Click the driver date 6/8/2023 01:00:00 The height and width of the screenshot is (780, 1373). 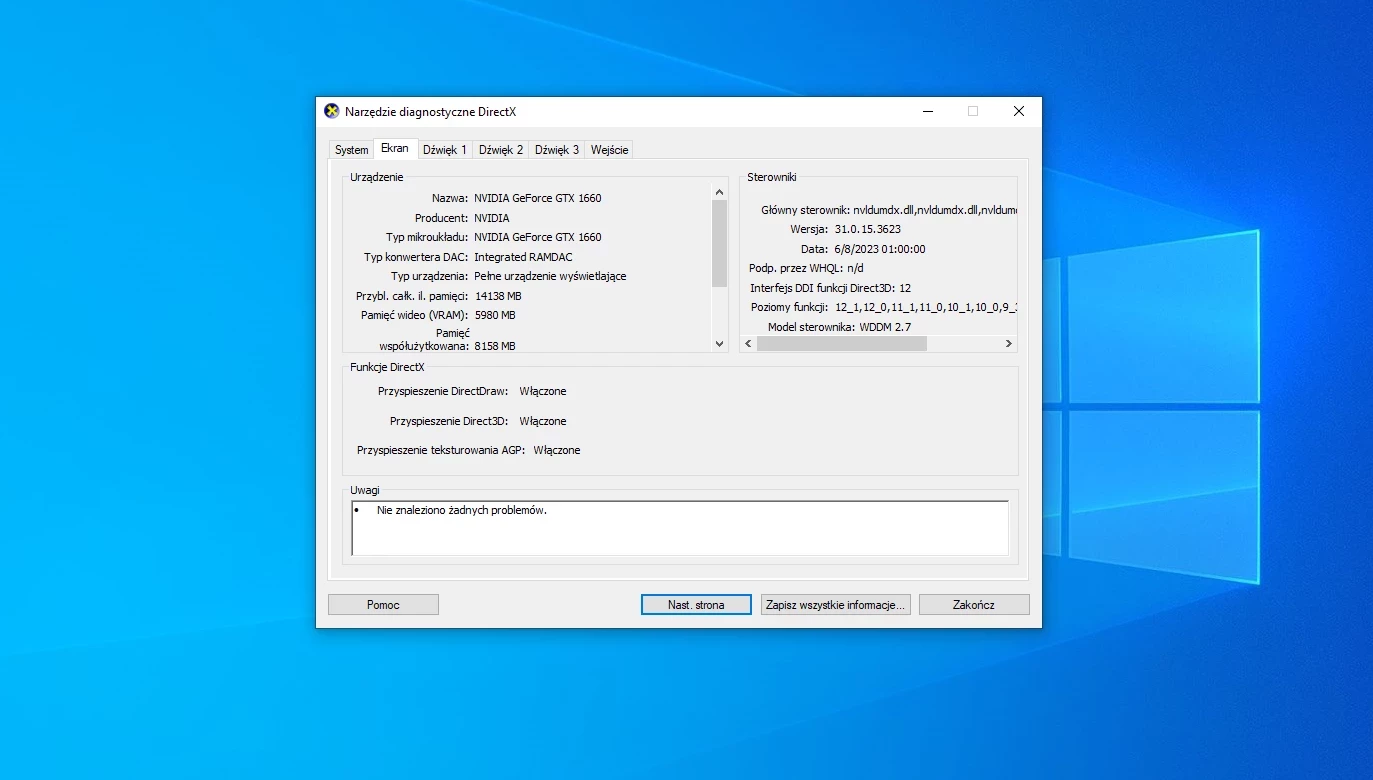coord(879,249)
